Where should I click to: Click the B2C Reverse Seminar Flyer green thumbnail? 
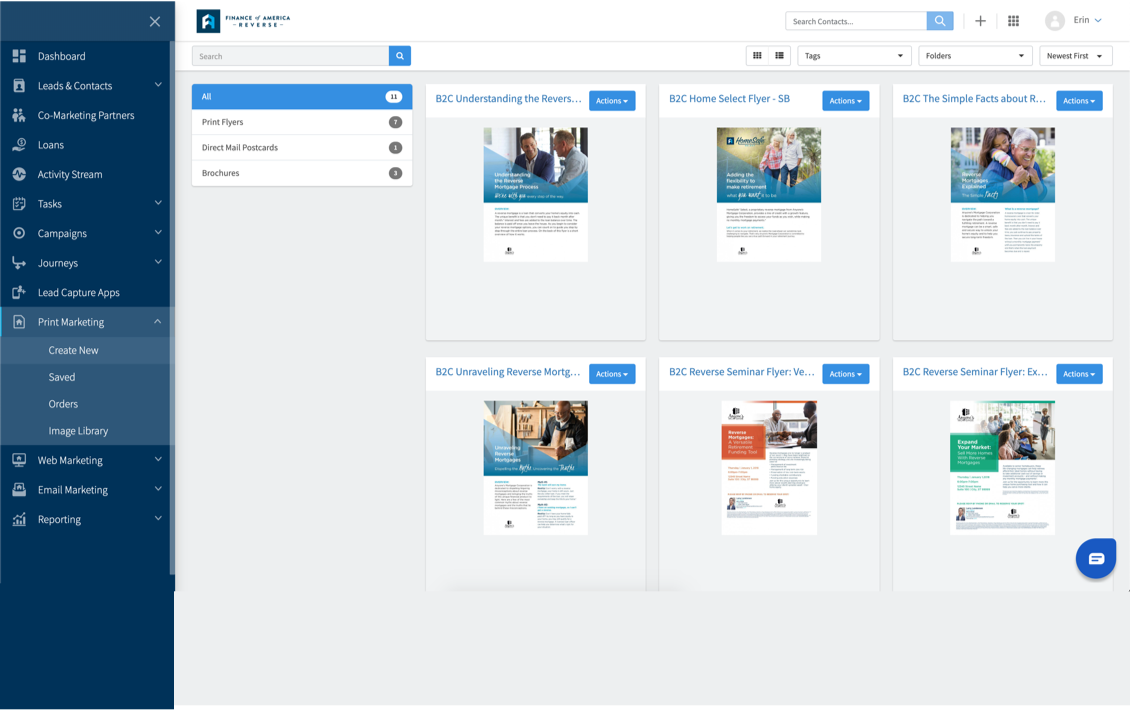[x=1002, y=467]
